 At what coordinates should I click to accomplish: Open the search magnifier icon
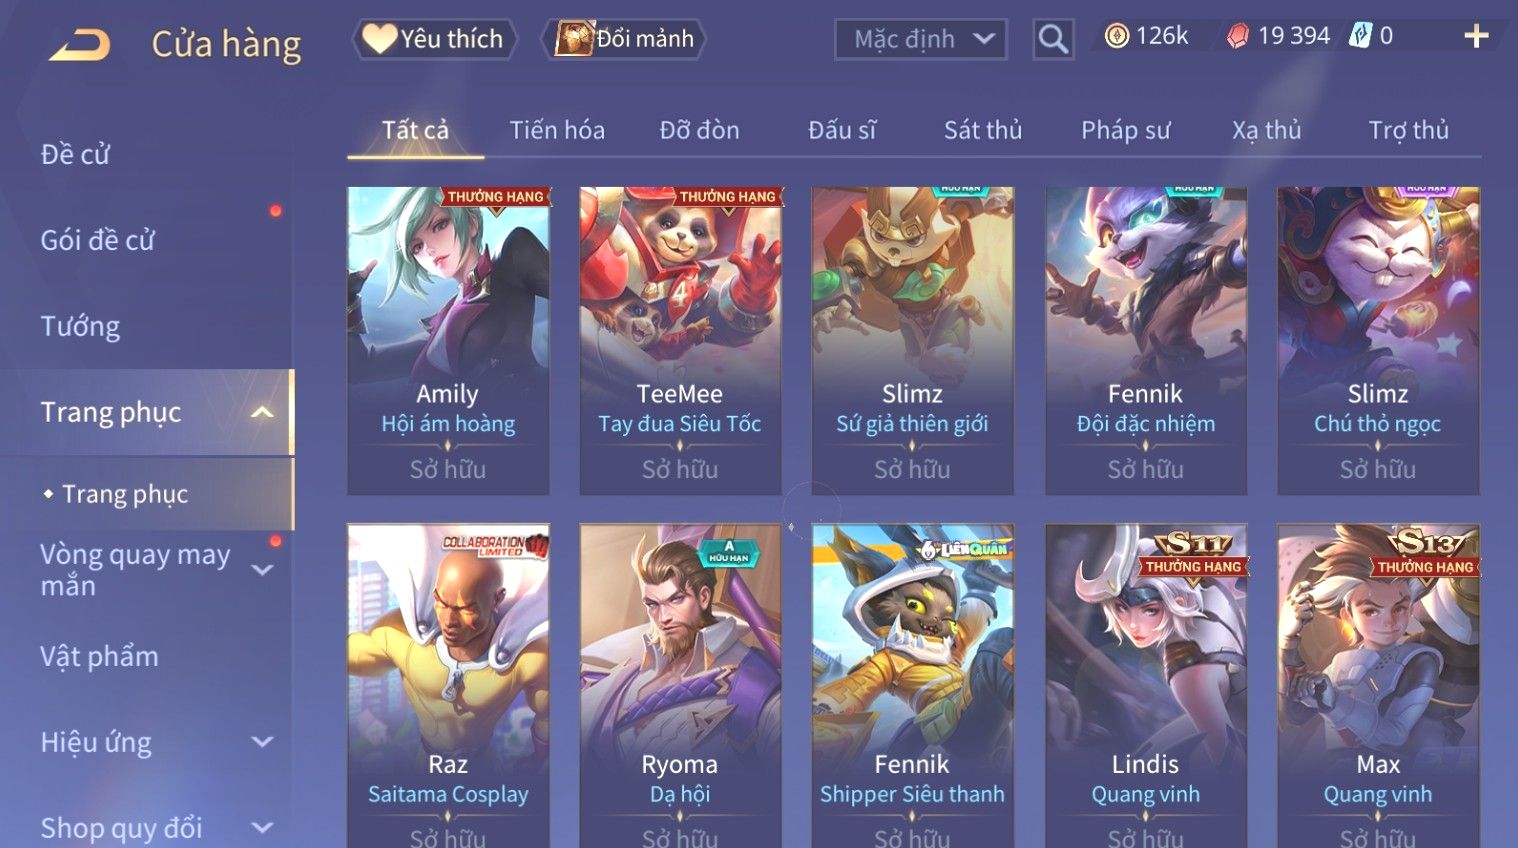(1053, 39)
